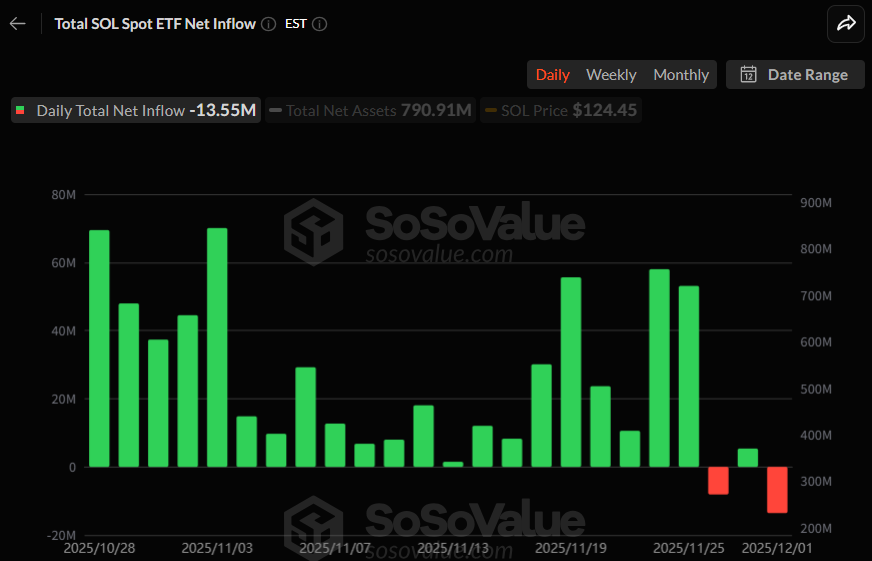This screenshot has width=872, height=561.
Task: Click the share arrow icon
Action: [x=845, y=24]
